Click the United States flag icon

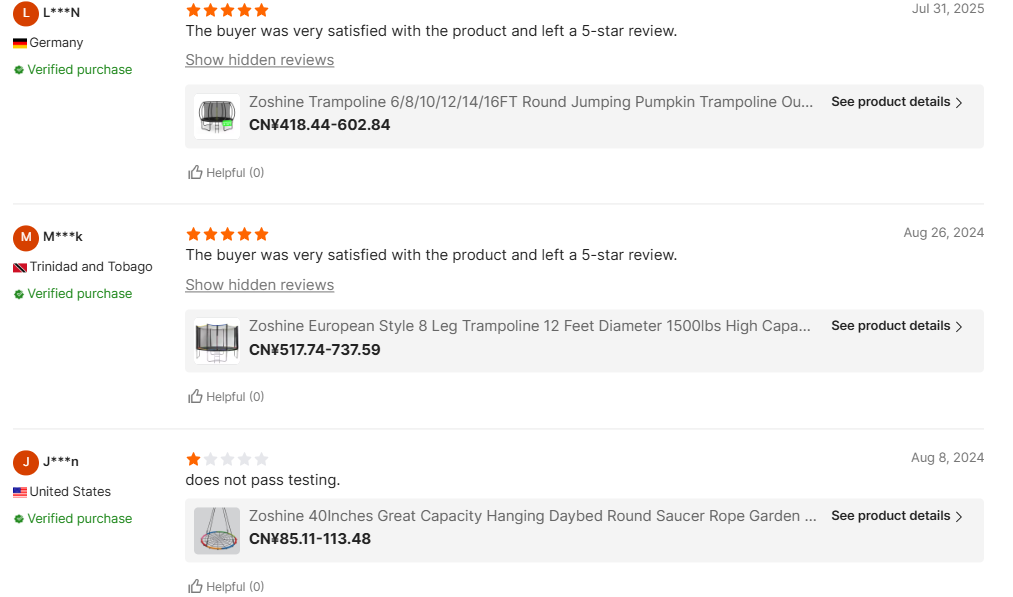tap(20, 492)
